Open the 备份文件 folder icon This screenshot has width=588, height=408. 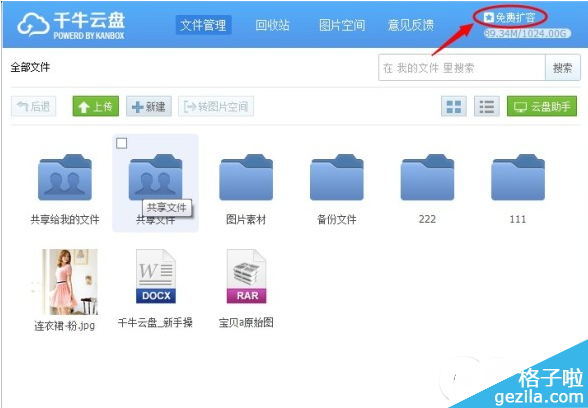click(x=337, y=177)
